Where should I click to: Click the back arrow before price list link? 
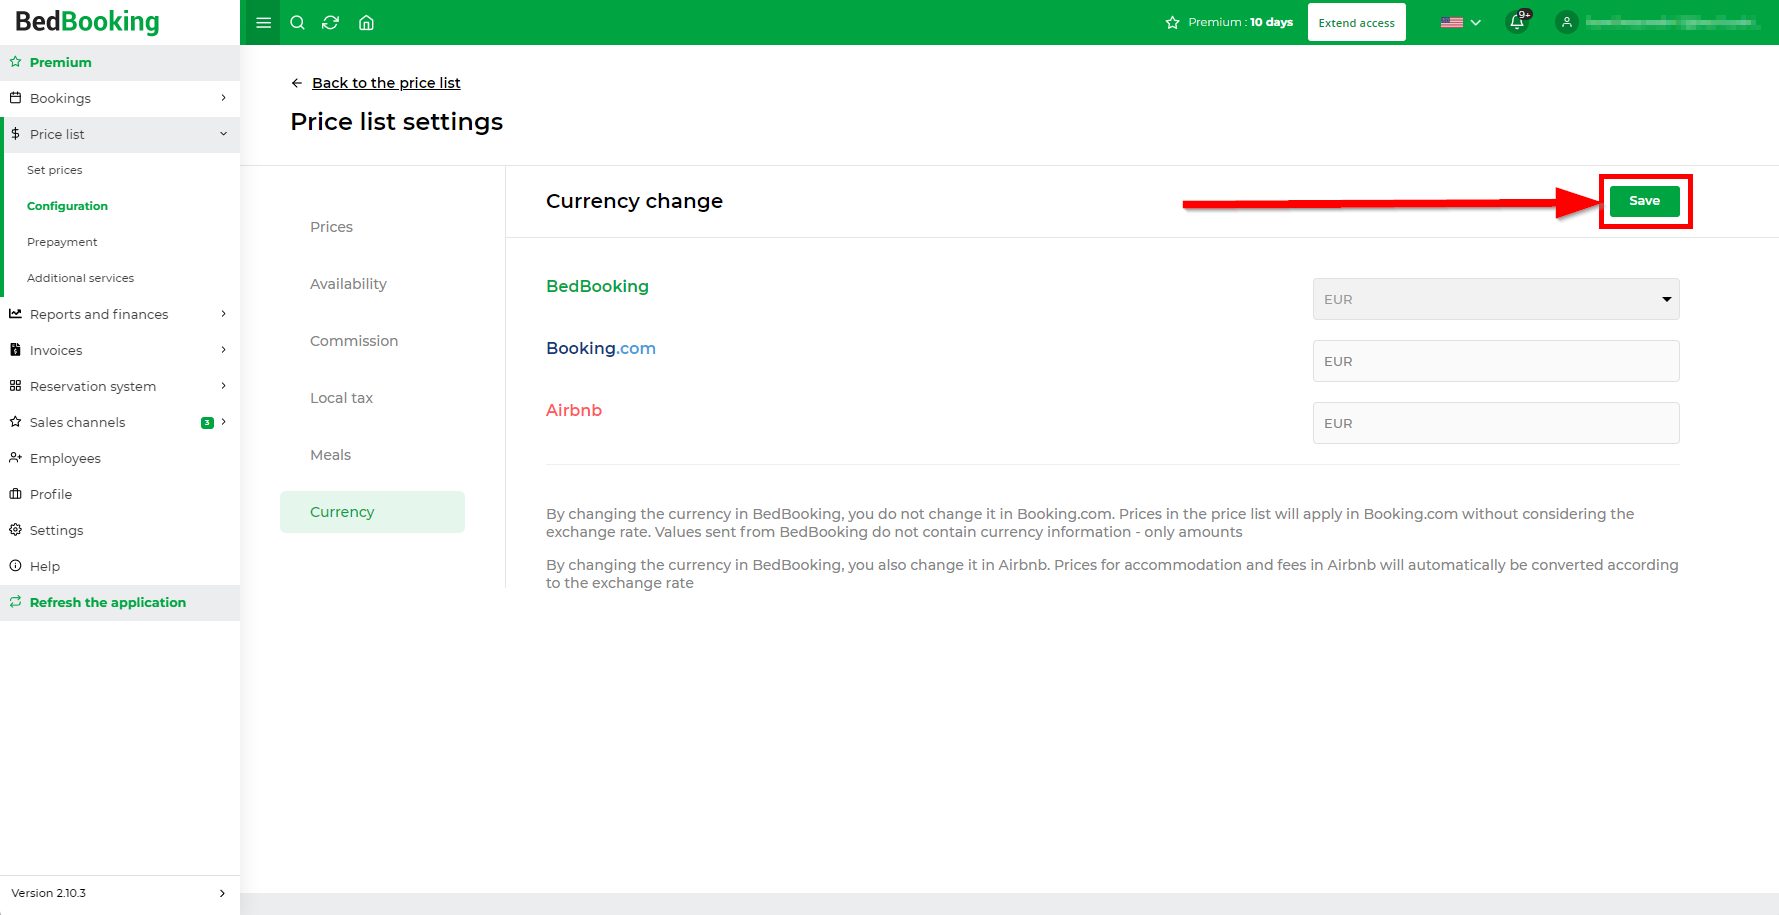pos(297,83)
